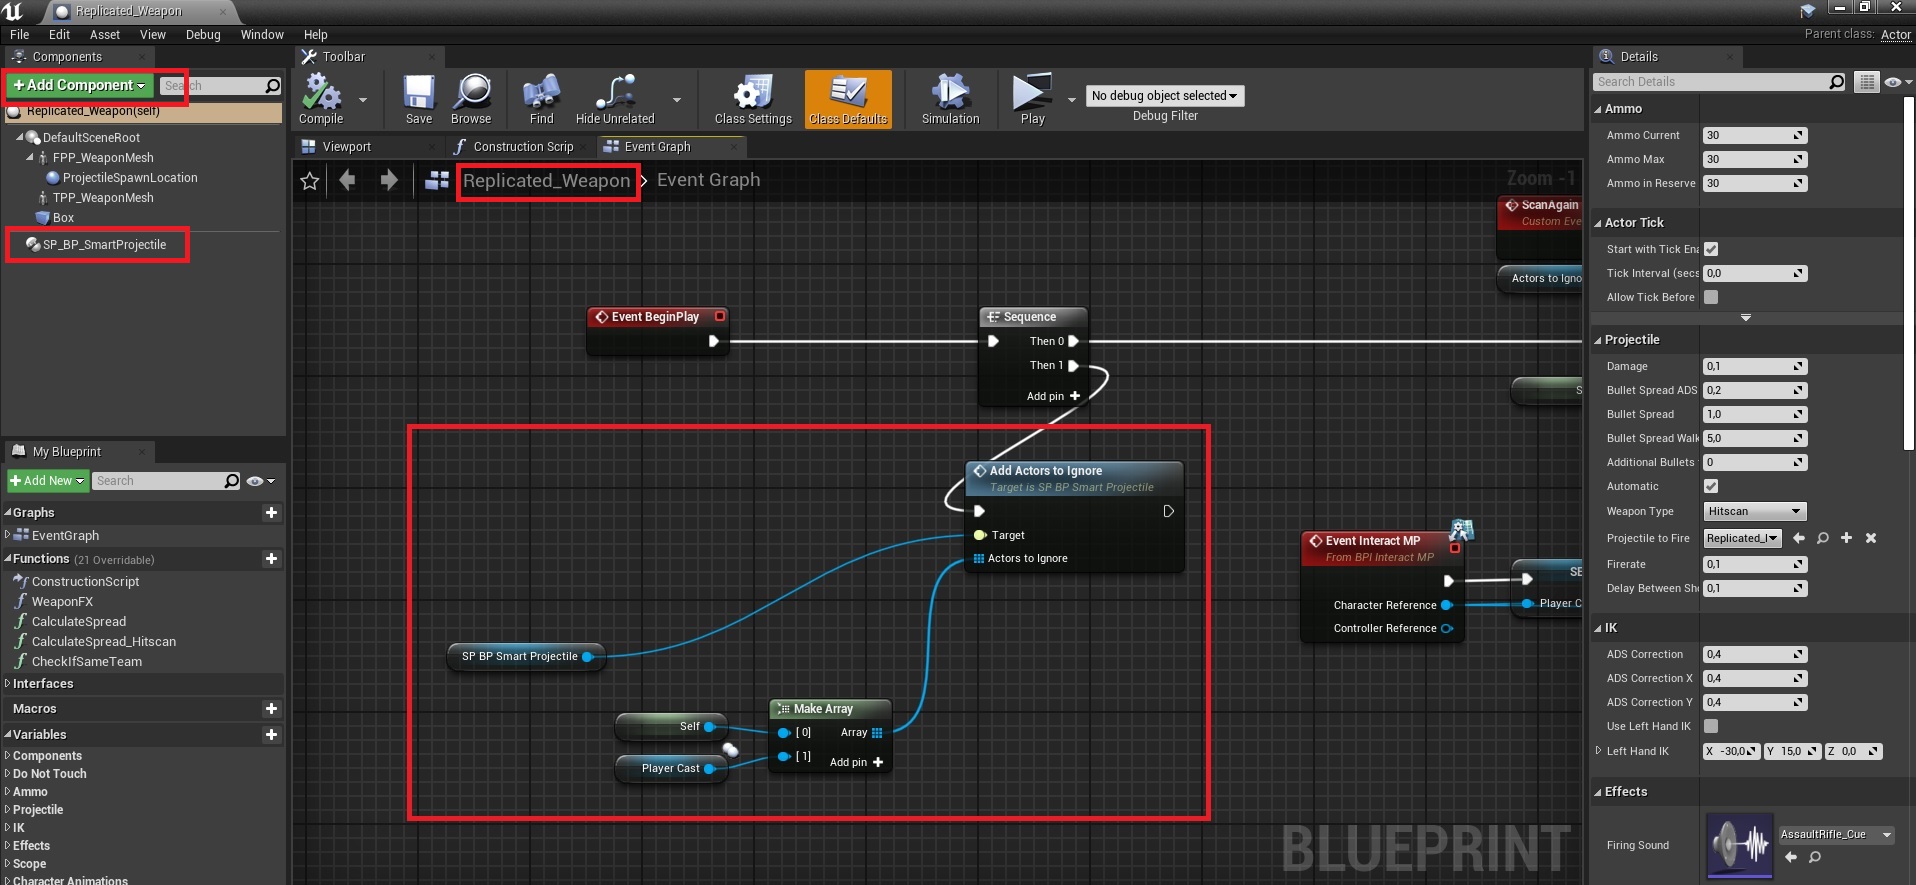The height and width of the screenshot is (885, 1916).
Task: Toggle Start with Tick Enabled checkbox
Action: (1711, 249)
